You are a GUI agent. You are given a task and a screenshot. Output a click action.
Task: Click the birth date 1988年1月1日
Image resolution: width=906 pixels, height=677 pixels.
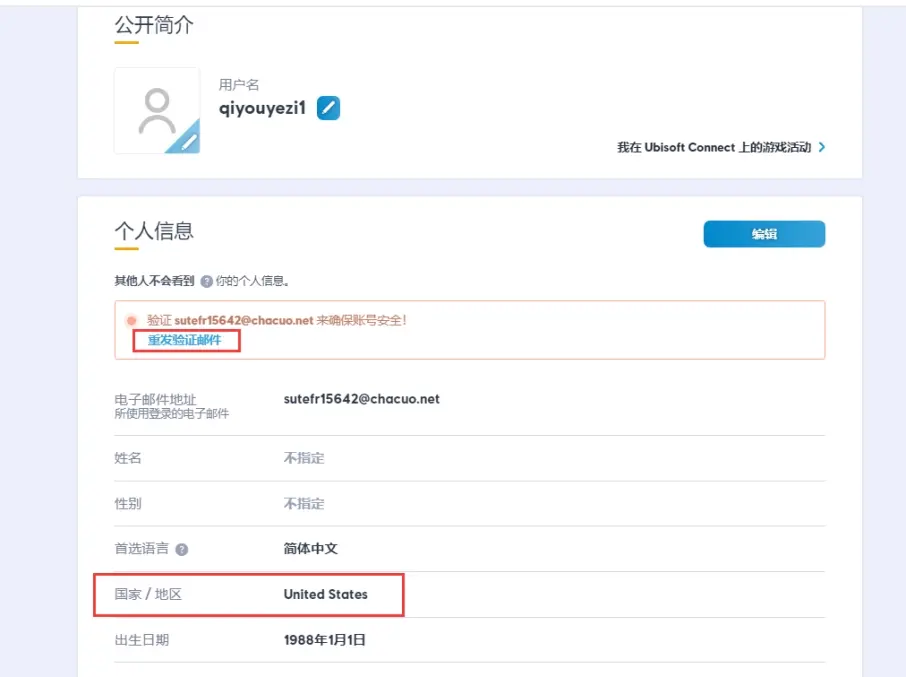(x=325, y=639)
